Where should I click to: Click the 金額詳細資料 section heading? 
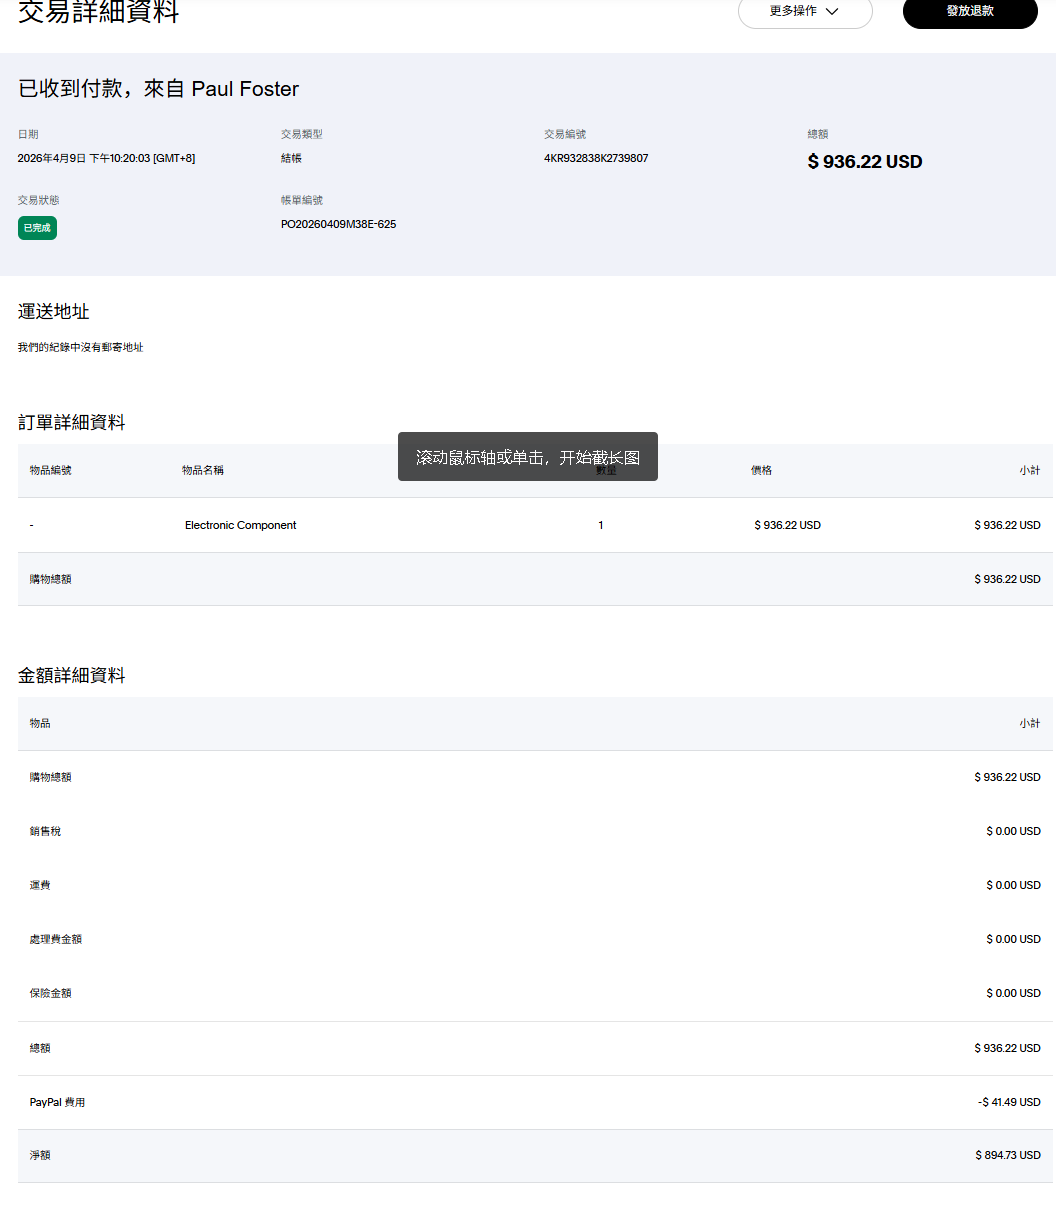click(72, 676)
